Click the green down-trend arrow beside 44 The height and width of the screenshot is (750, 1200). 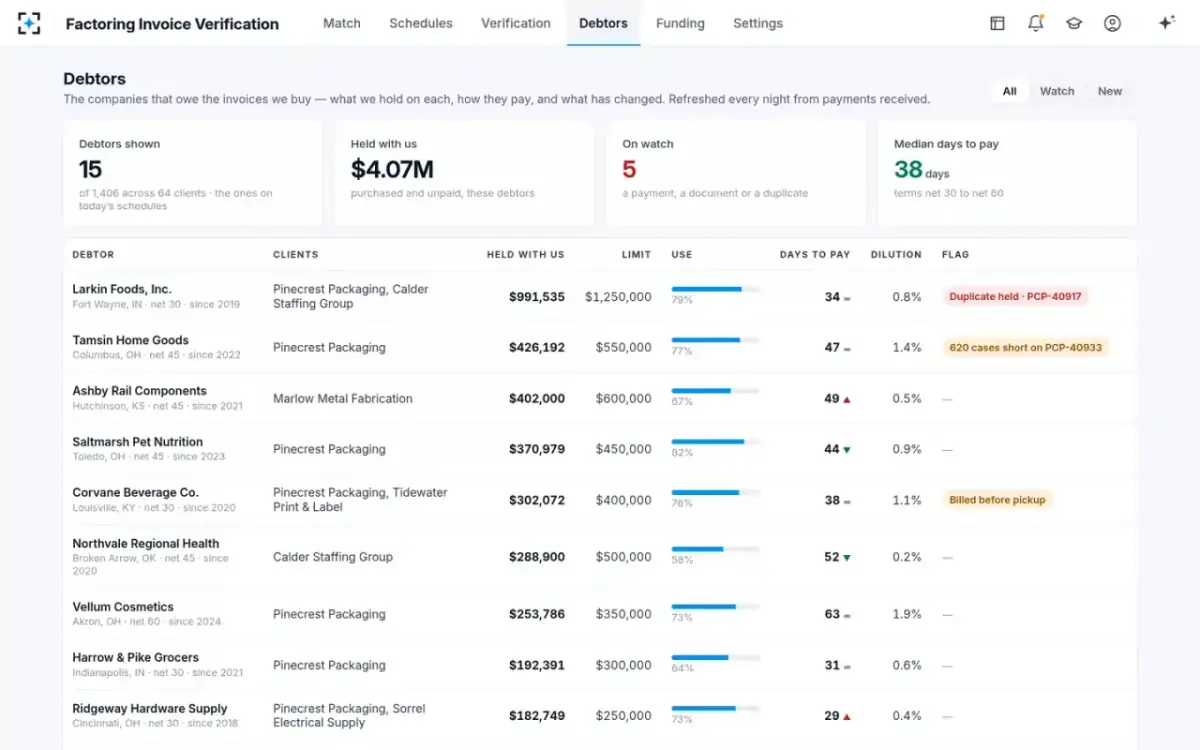[847, 450]
